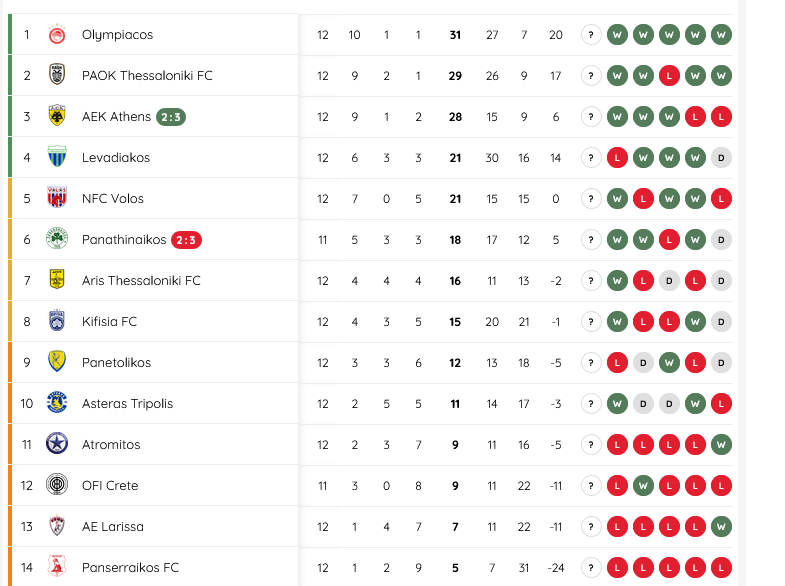The image size is (785, 586).
Task: Click Atromitos latest win form badge
Action: coord(721,445)
